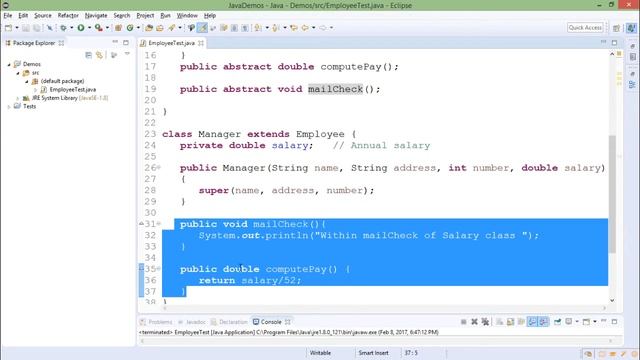Click the Quick Access search field
The image size is (640, 360).
click(585, 27)
